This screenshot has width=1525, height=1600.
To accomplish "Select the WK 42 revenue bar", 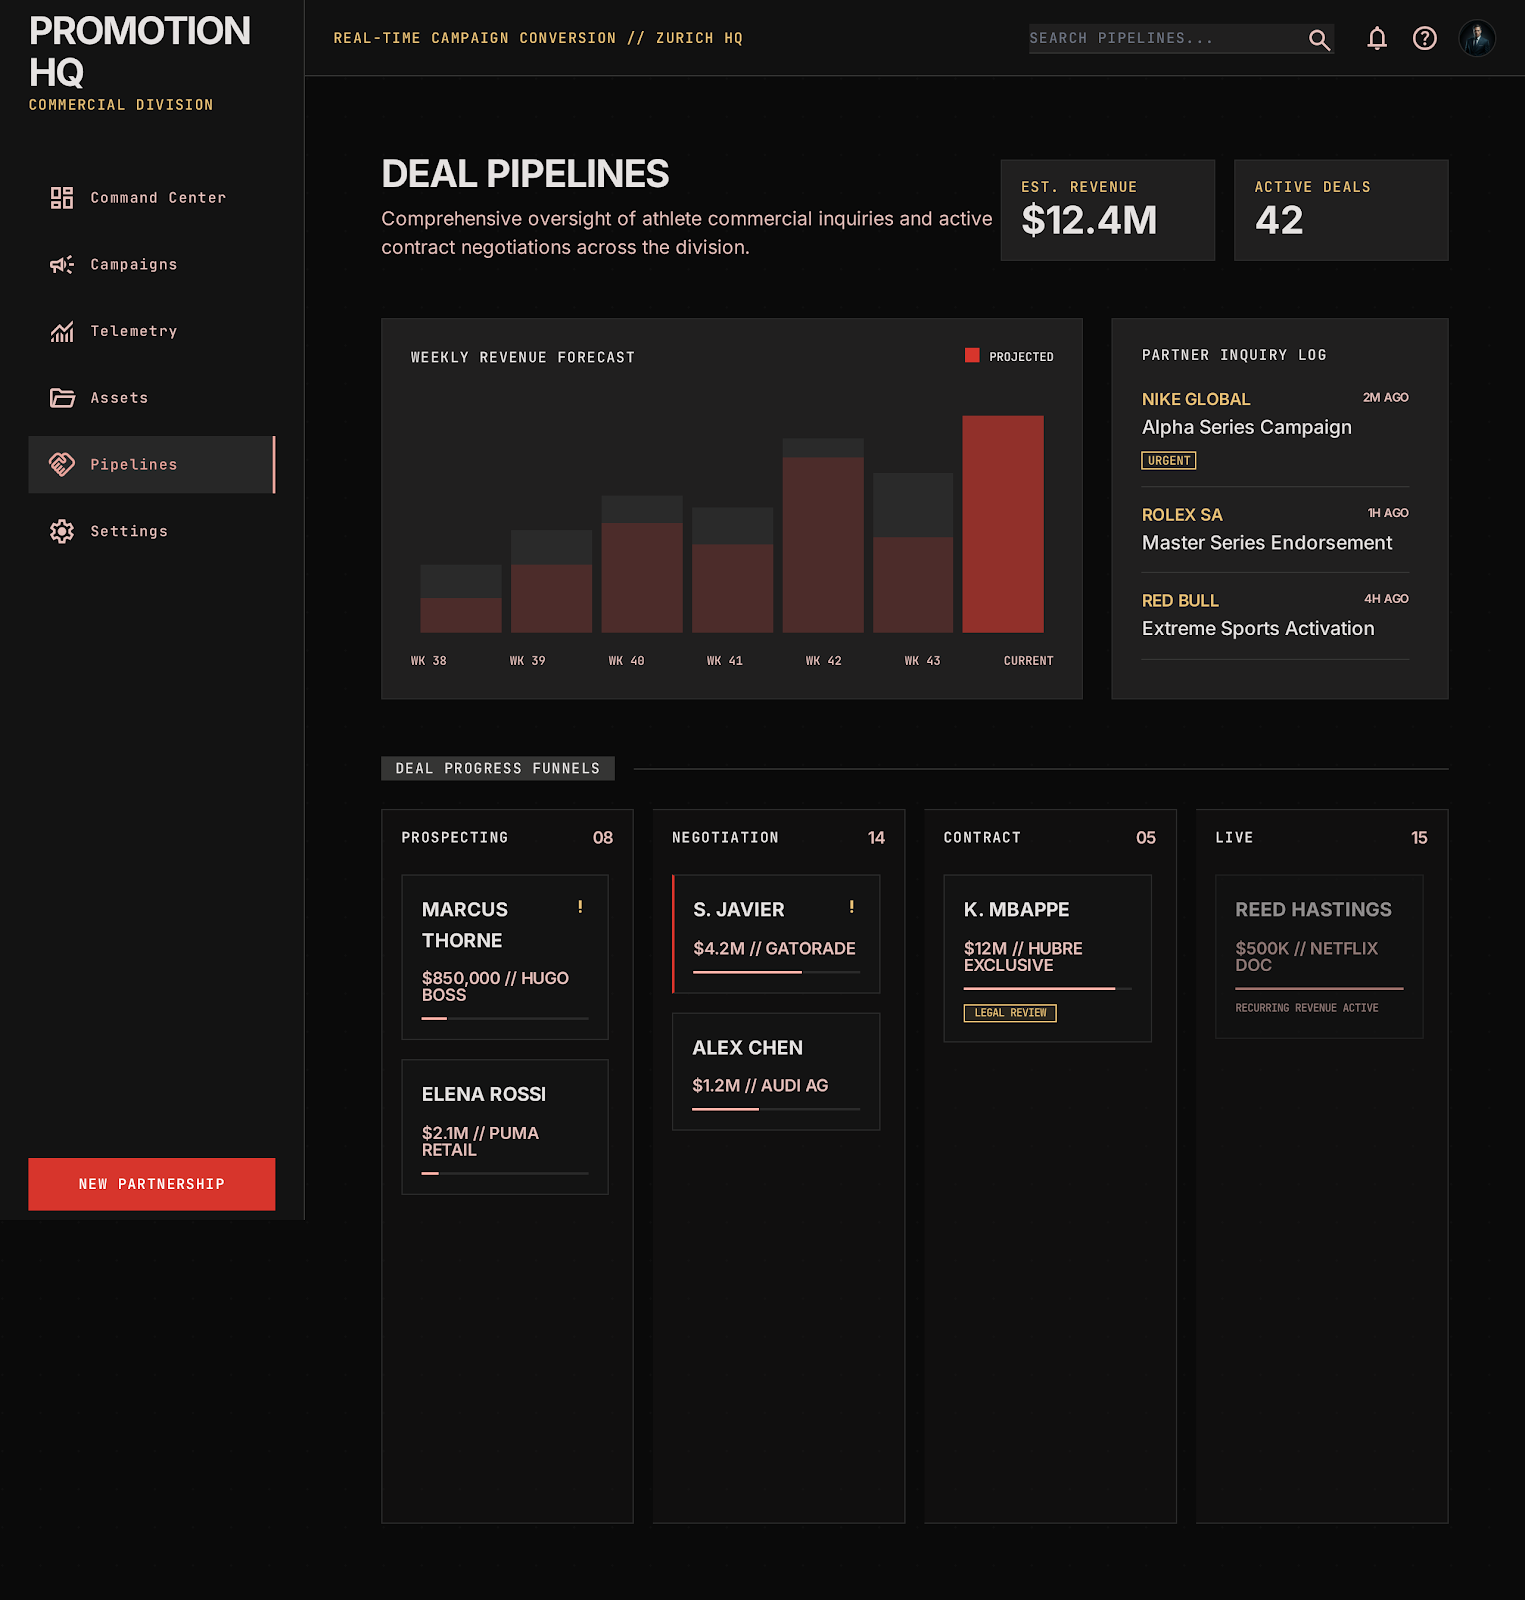I will (823, 536).
